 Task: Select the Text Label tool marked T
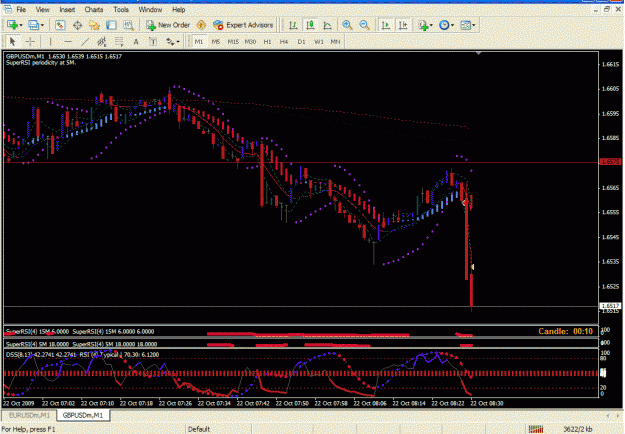(153, 41)
